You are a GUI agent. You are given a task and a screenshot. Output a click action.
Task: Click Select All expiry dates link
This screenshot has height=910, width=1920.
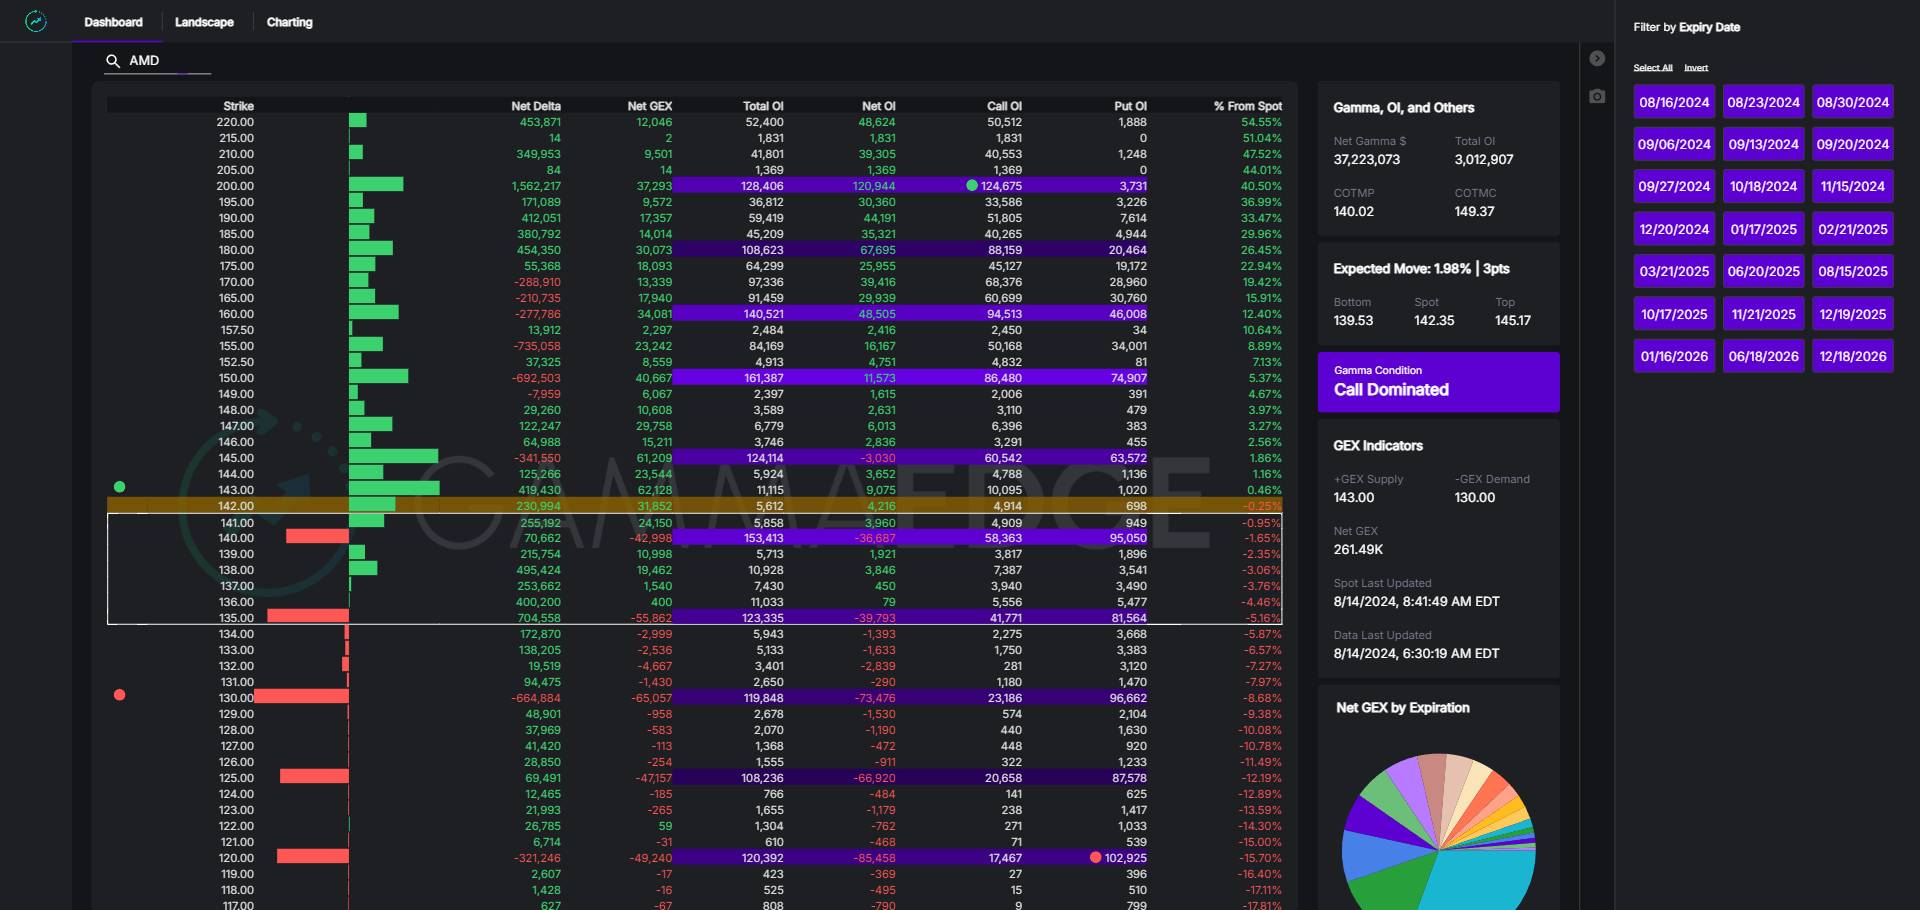(1652, 68)
